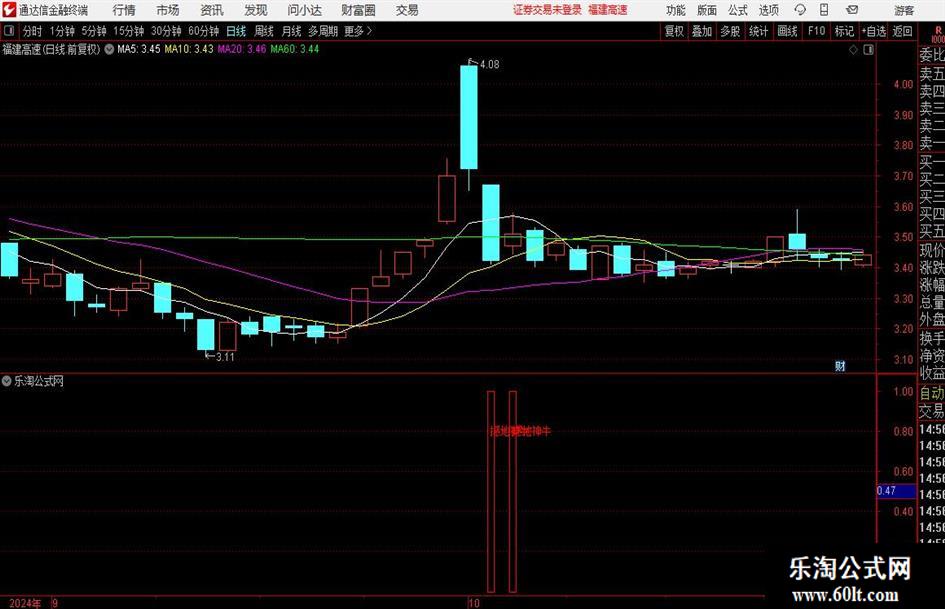Open the 资讯 menu
The width and height of the screenshot is (945, 609).
click(212, 10)
